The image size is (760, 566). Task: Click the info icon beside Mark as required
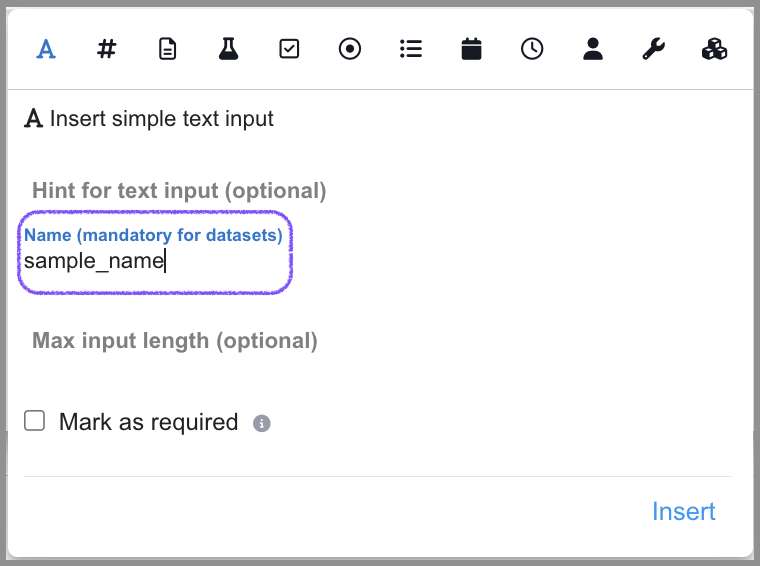262,423
